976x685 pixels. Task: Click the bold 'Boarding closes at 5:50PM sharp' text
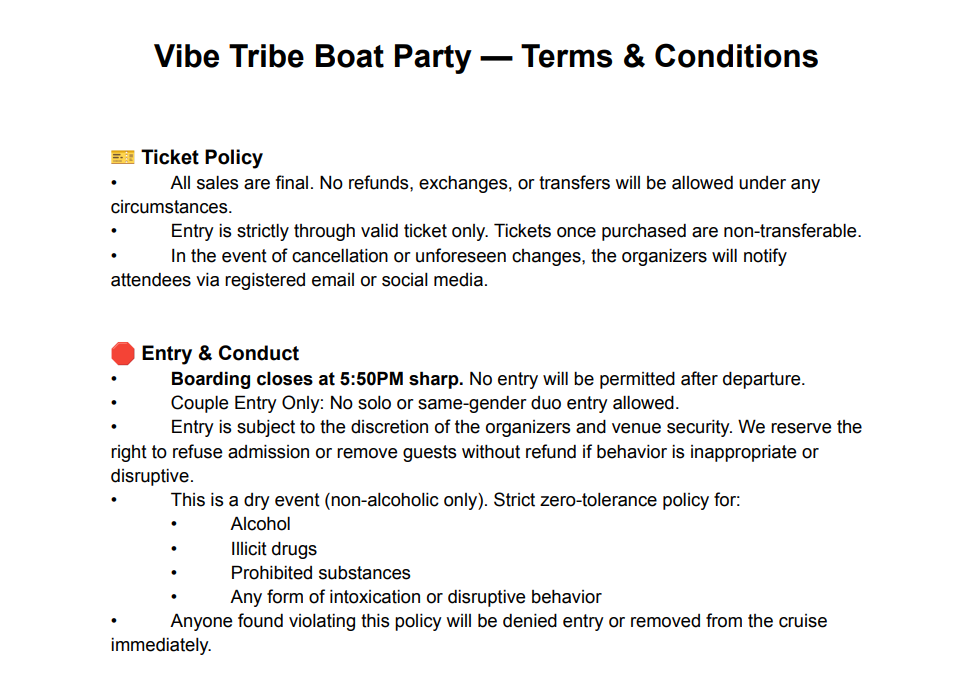pyautogui.click(x=317, y=379)
